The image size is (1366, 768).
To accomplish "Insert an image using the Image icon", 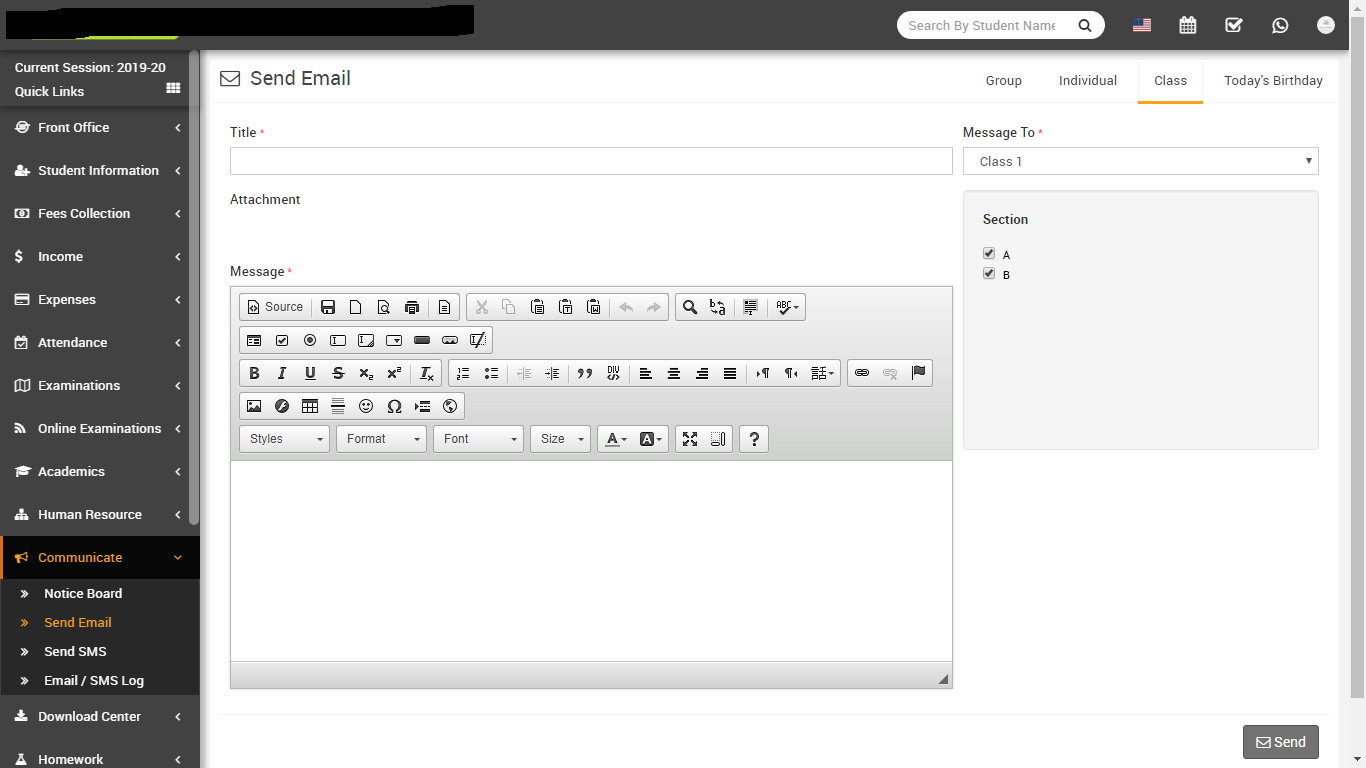I will [254, 406].
